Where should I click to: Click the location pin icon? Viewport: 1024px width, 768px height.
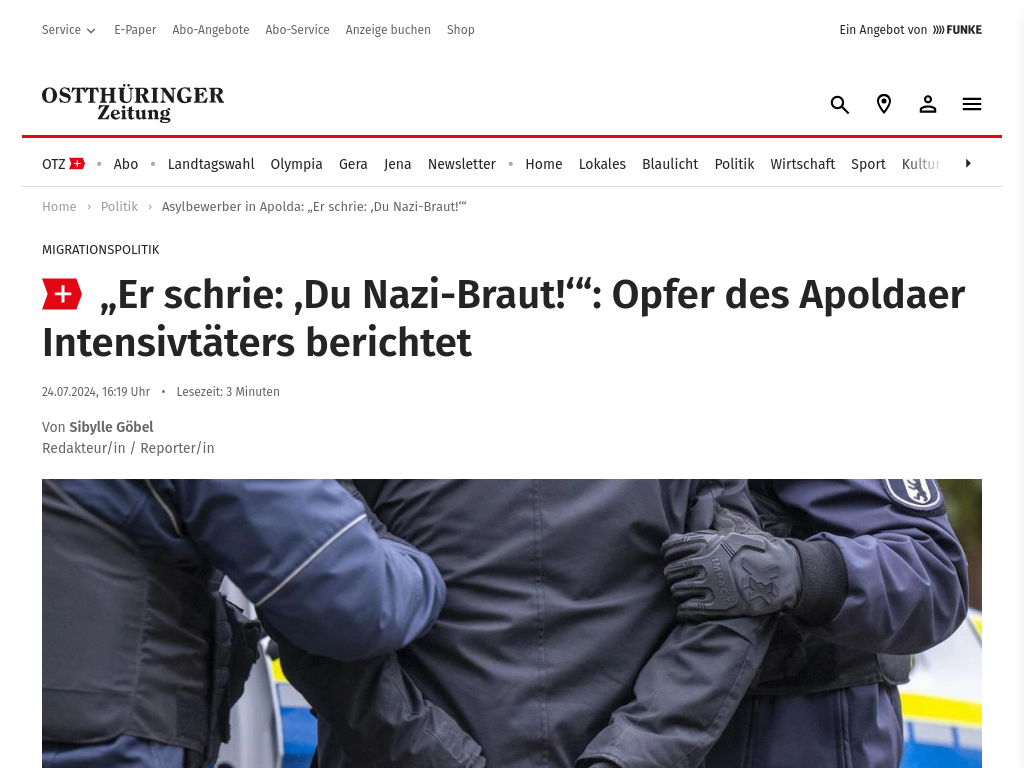click(884, 104)
